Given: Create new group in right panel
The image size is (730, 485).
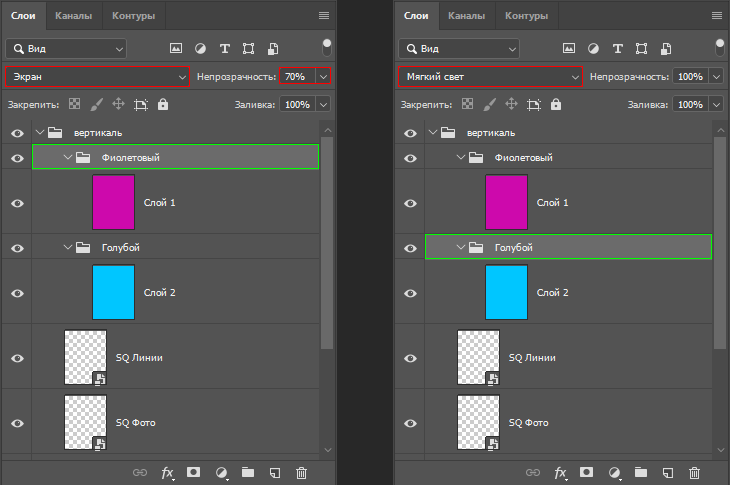Looking at the screenshot, I should click(641, 472).
